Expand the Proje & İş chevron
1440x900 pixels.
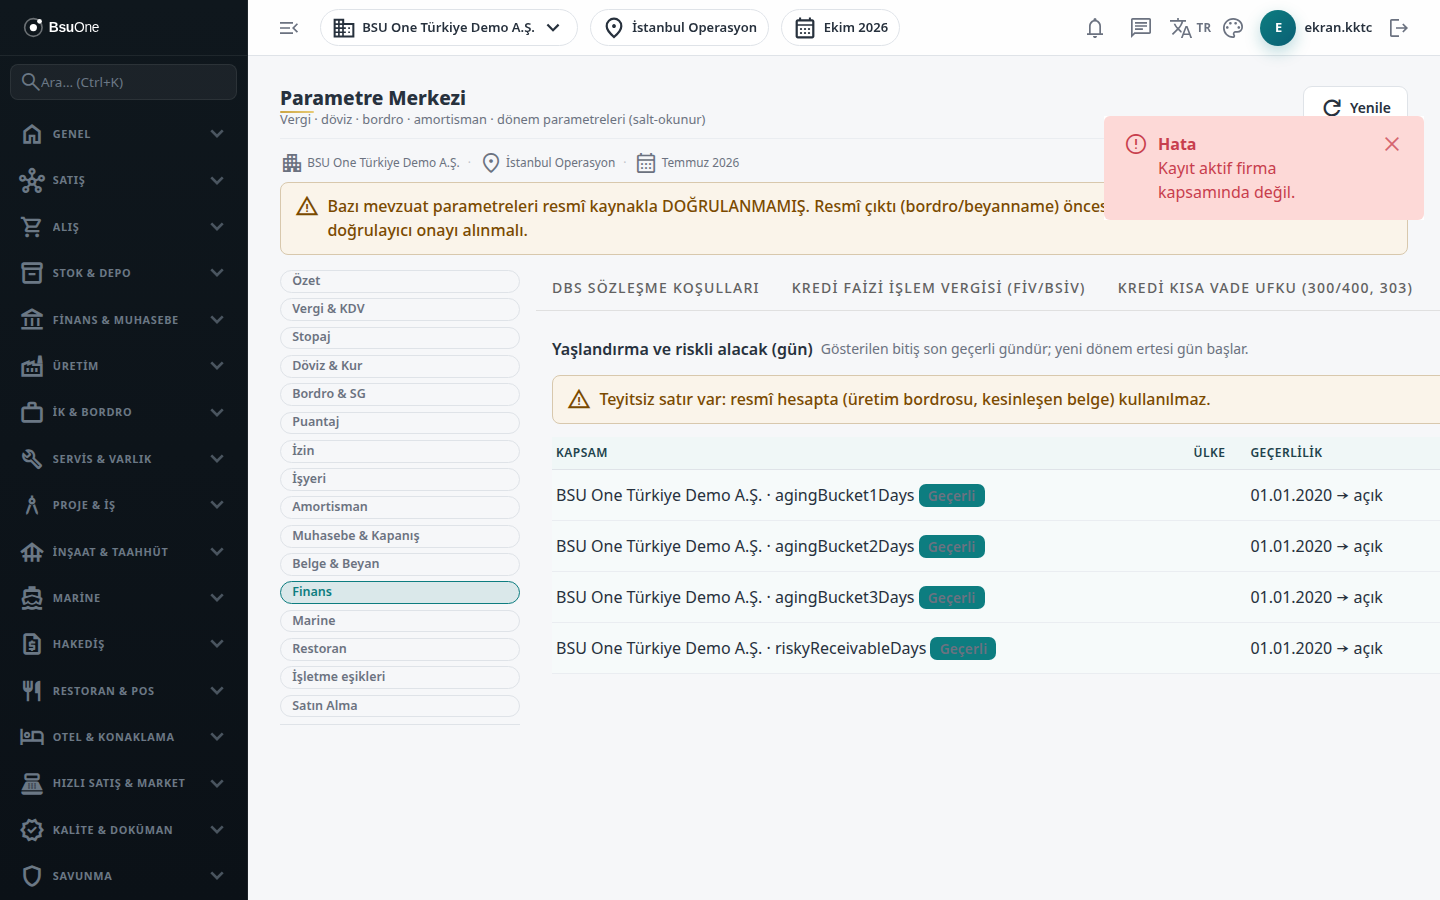click(x=217, y=505)
